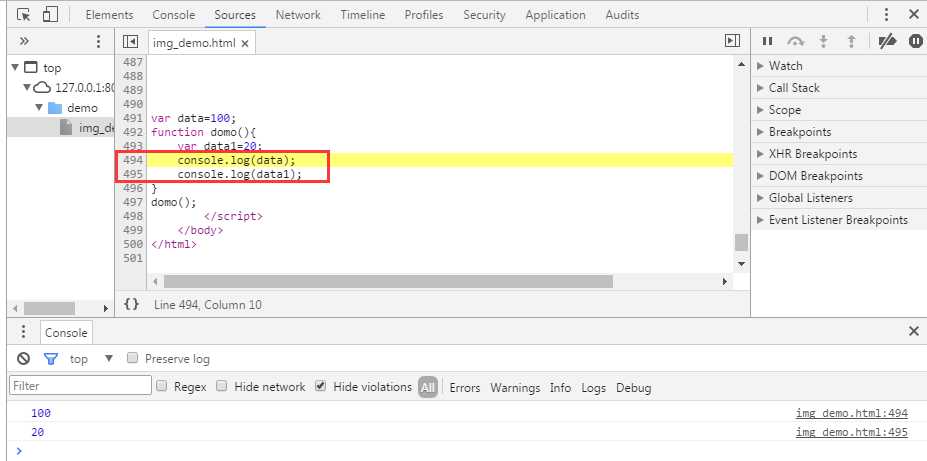Toggle the console filter funnel icon

click(51, 359)
